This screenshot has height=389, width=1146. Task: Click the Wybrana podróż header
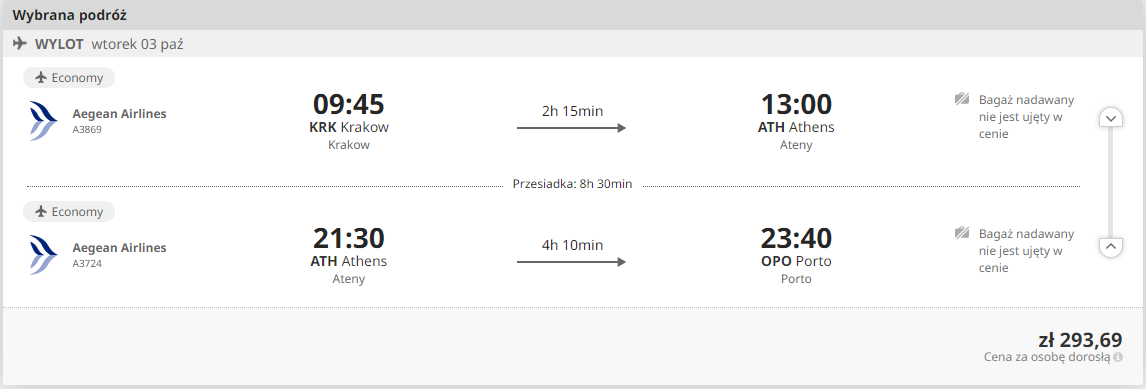[70, 15]
